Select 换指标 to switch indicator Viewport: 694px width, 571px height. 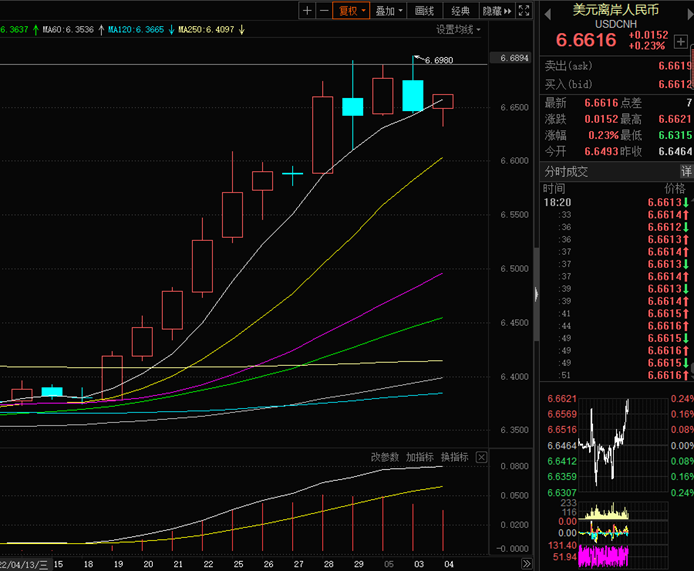pyautogui.click(x=454, y=457)
